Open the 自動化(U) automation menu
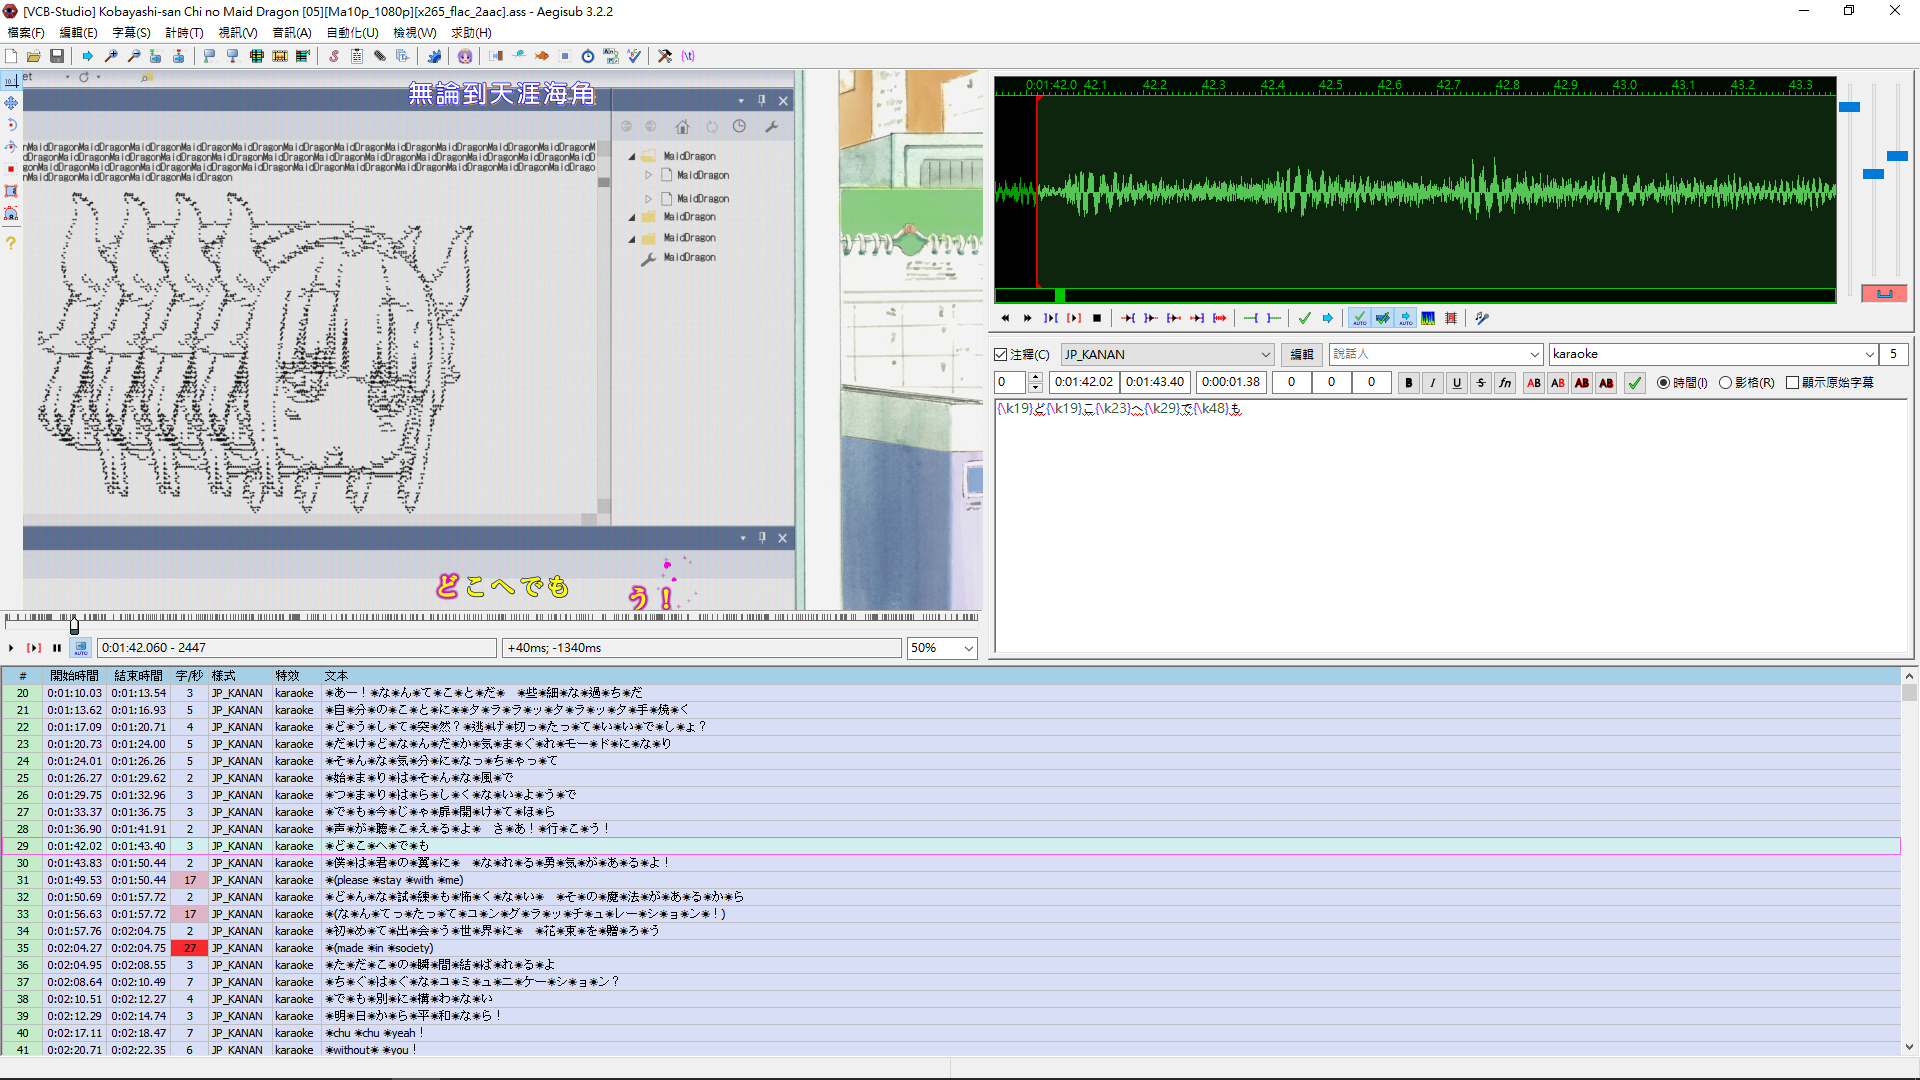The height and width of the screenshot is (1080, 1920). 352,32
